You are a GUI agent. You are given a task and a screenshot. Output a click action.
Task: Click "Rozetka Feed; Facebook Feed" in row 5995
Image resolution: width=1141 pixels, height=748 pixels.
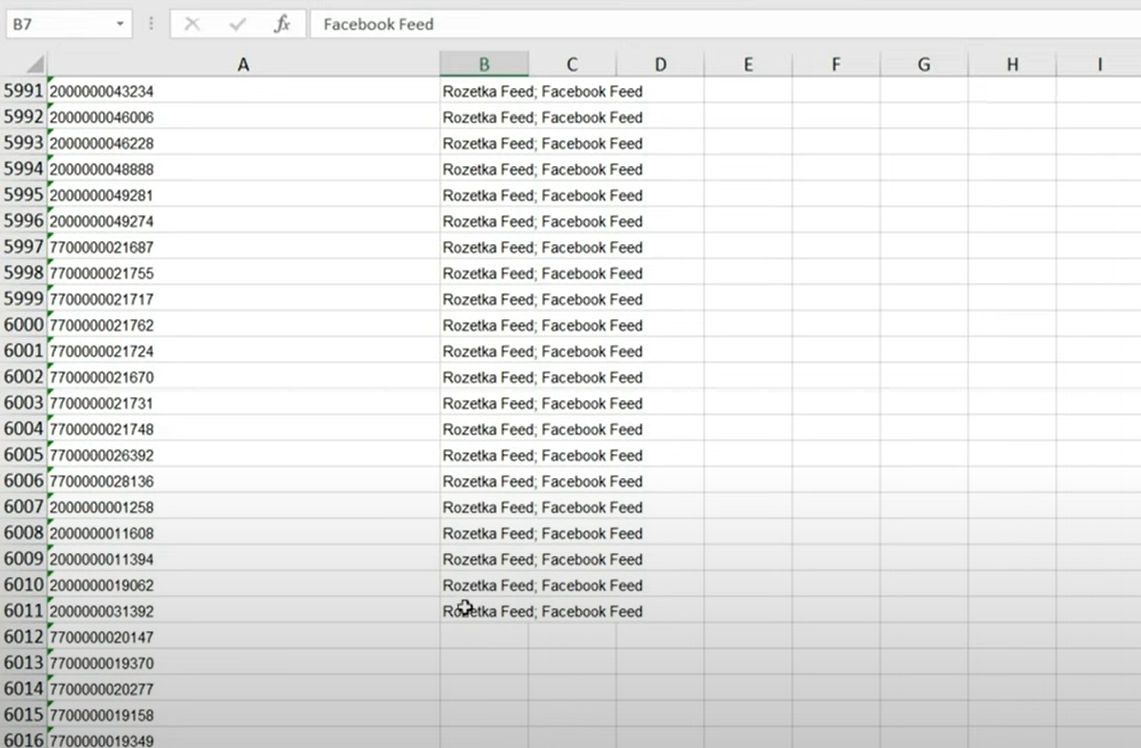click(x=542, y=195)
